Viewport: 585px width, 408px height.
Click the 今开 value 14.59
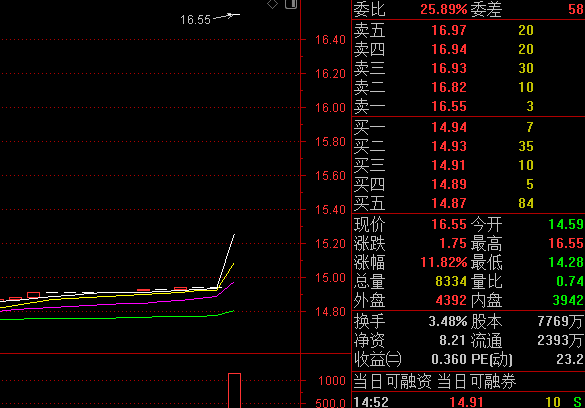pos(566,225)
